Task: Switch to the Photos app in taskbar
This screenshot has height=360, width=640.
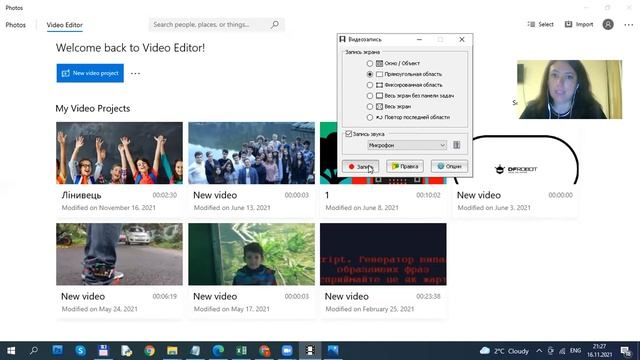Action: [333, 351]
